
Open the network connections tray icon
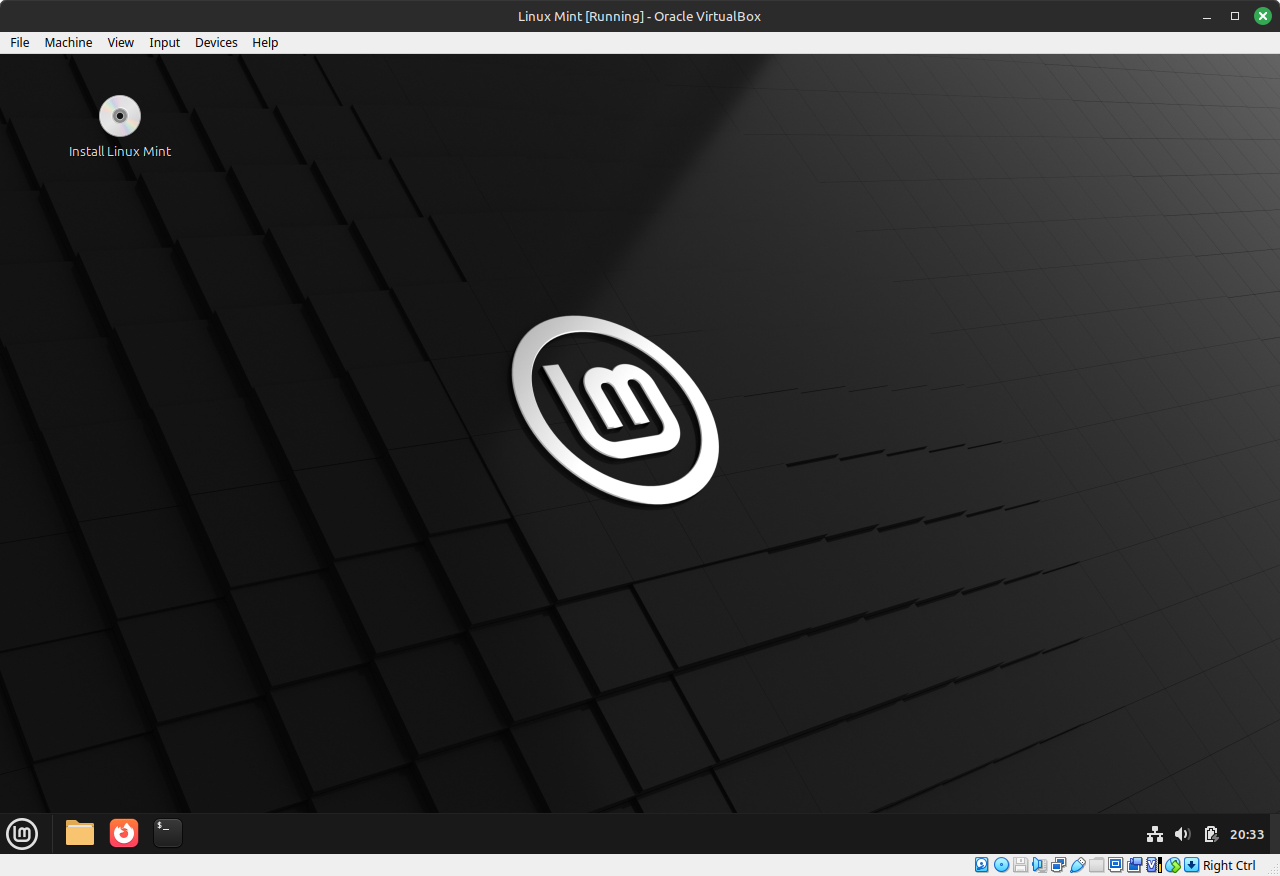tap(1155, 834)
